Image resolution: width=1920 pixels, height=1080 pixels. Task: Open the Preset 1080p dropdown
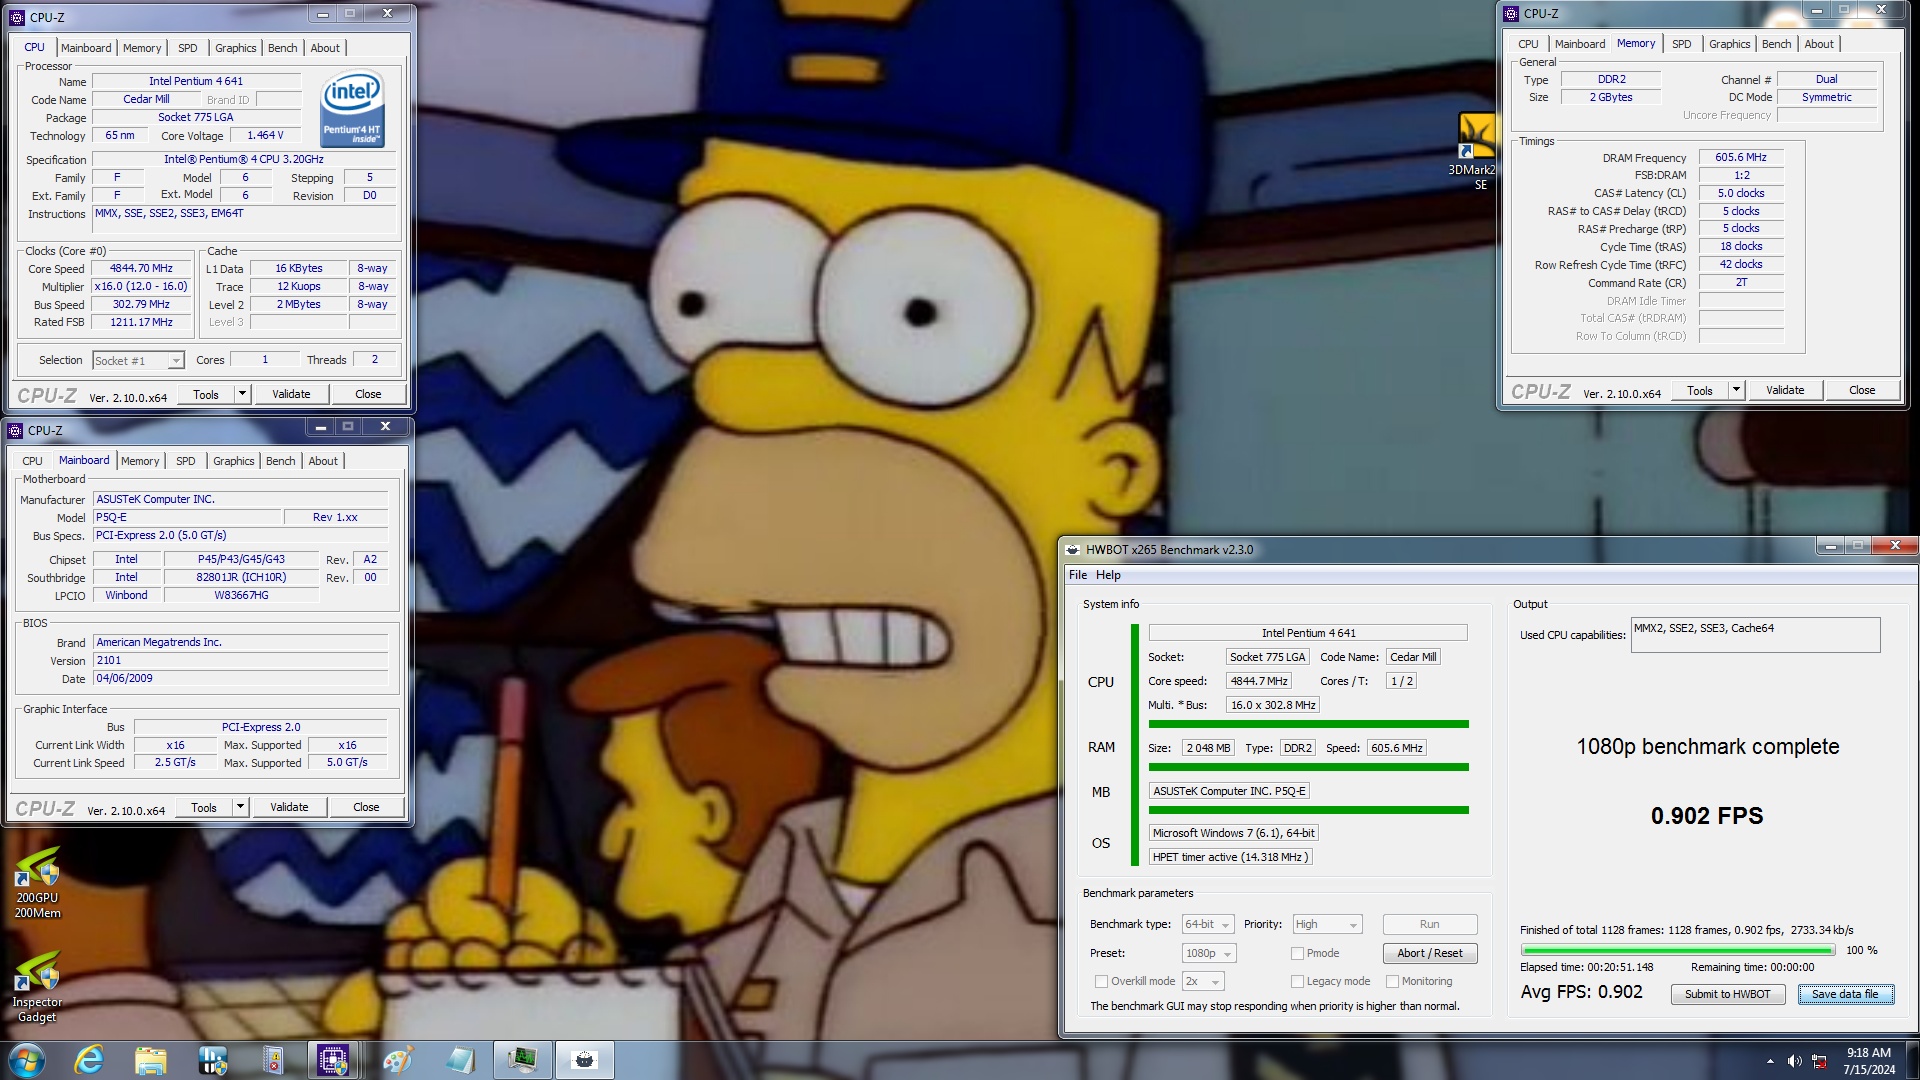point(1210,953)
